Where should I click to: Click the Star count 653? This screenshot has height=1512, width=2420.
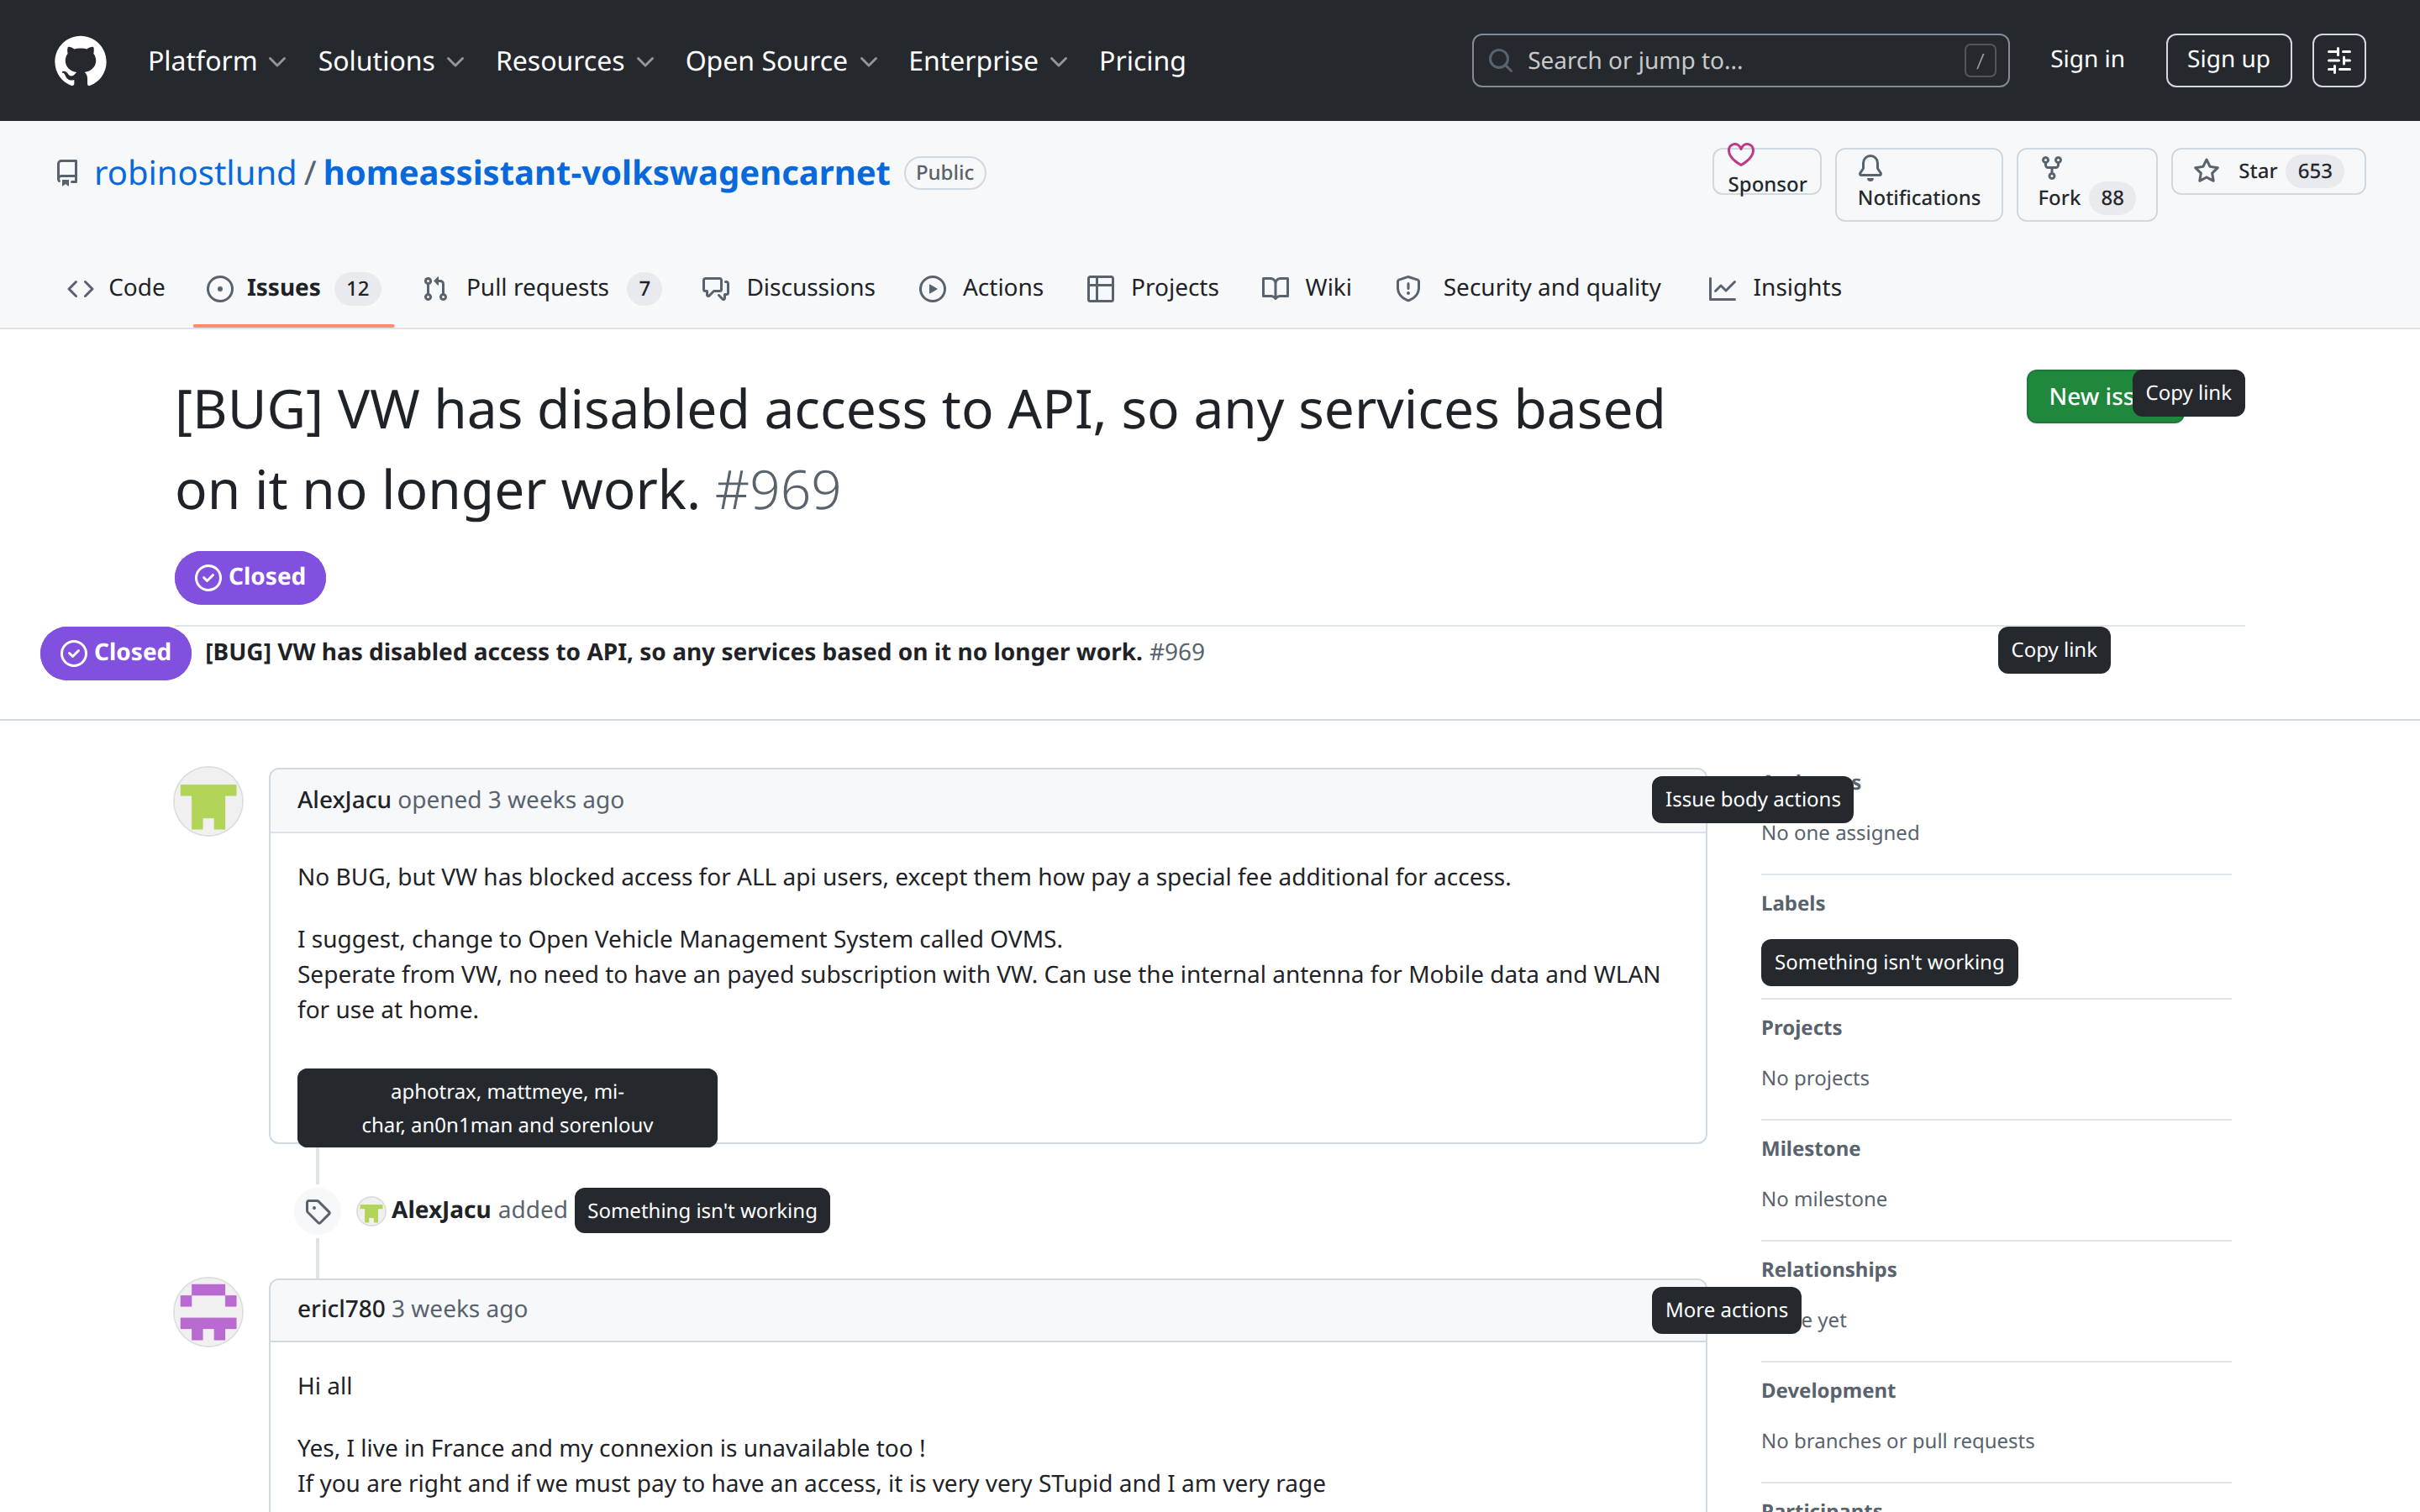click(2314, 171)
